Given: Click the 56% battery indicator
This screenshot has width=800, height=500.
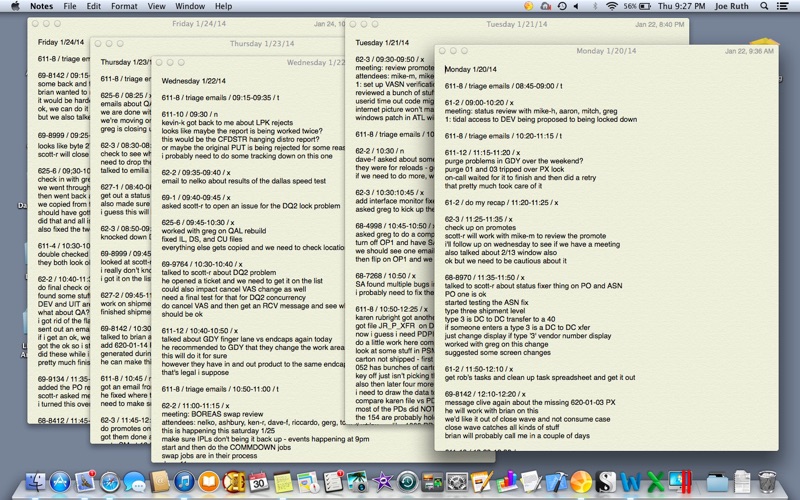Looking at the screenshot, I should [637, 6].
